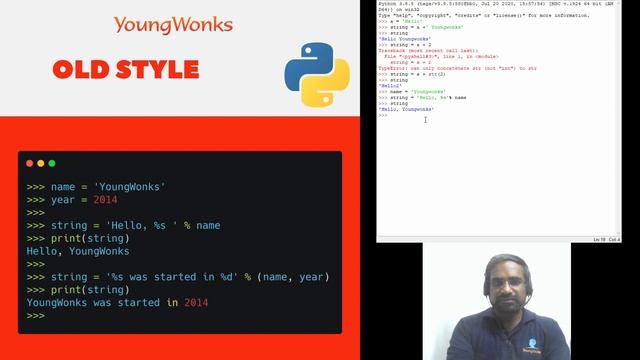Click the red dot in code window
Image resolution: width=640 pixels, height=360 pixels.
click(x=29, y=163)
